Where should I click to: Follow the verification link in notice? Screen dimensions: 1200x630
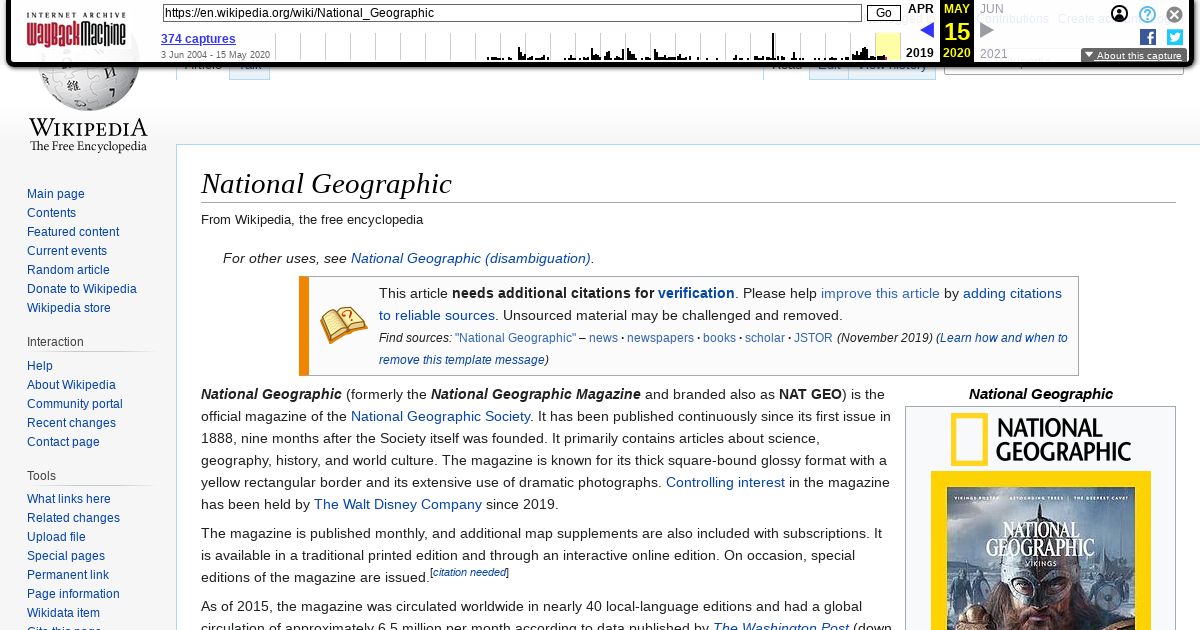696,293
